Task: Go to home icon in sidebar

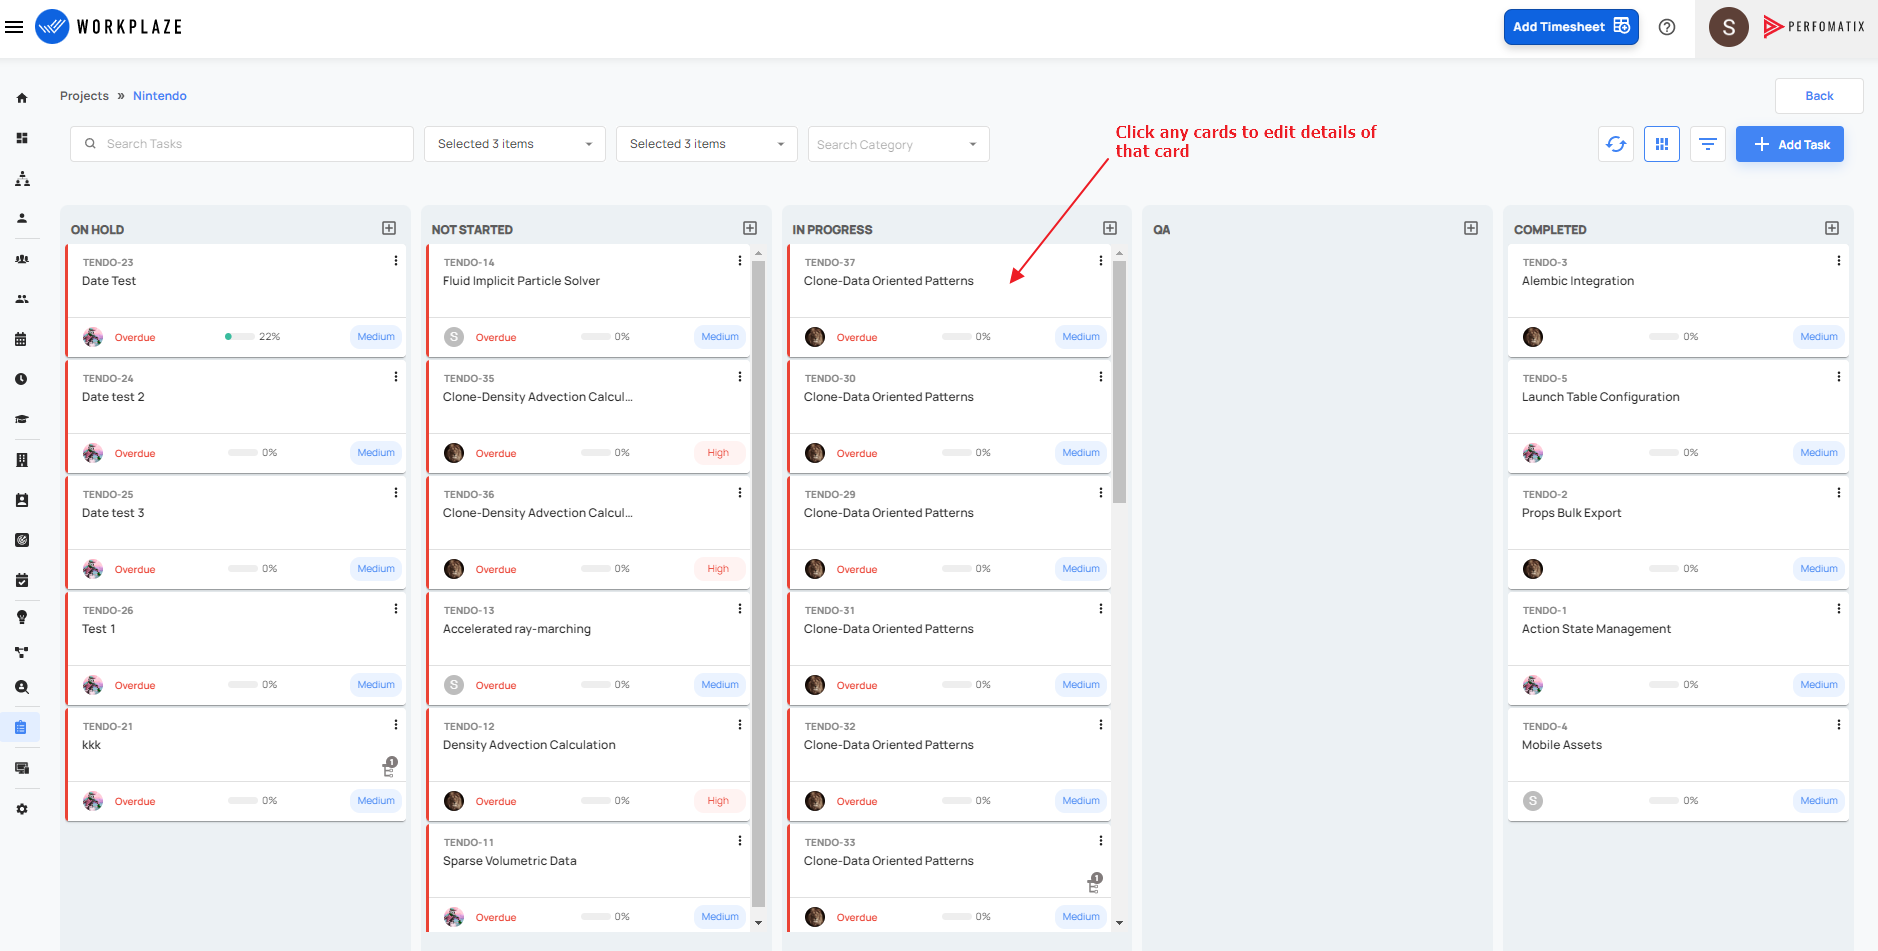Action: [22, 98]
